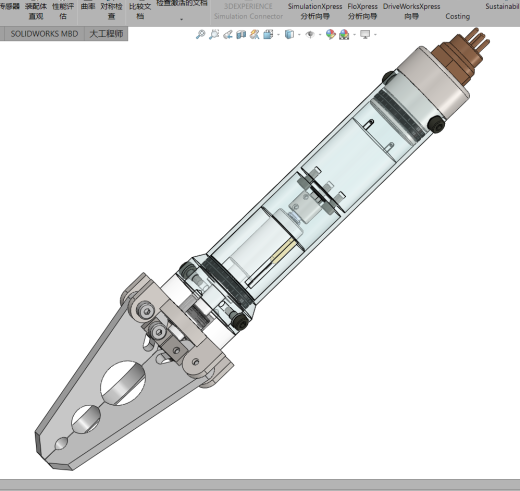This screenshot has width=520, height=491.
Task: Open the Dynamic Annotation Views icon
Action: [x=255, y=34]
